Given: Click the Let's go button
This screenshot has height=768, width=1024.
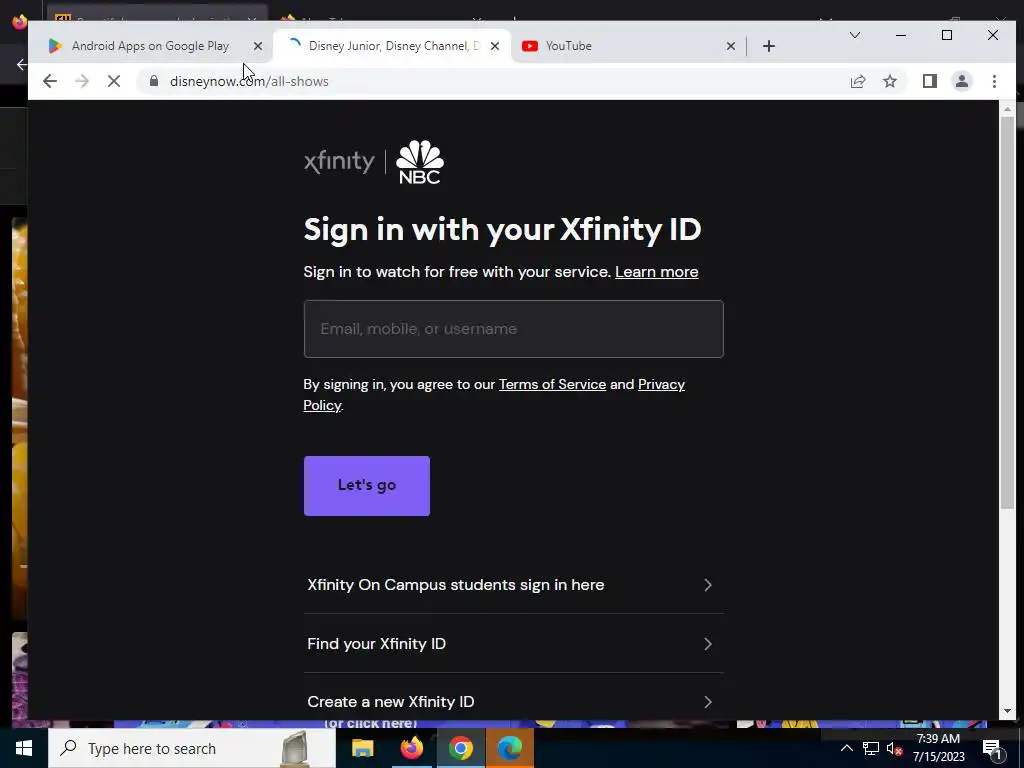Looking at the screenshot, I should pos(366,486).
